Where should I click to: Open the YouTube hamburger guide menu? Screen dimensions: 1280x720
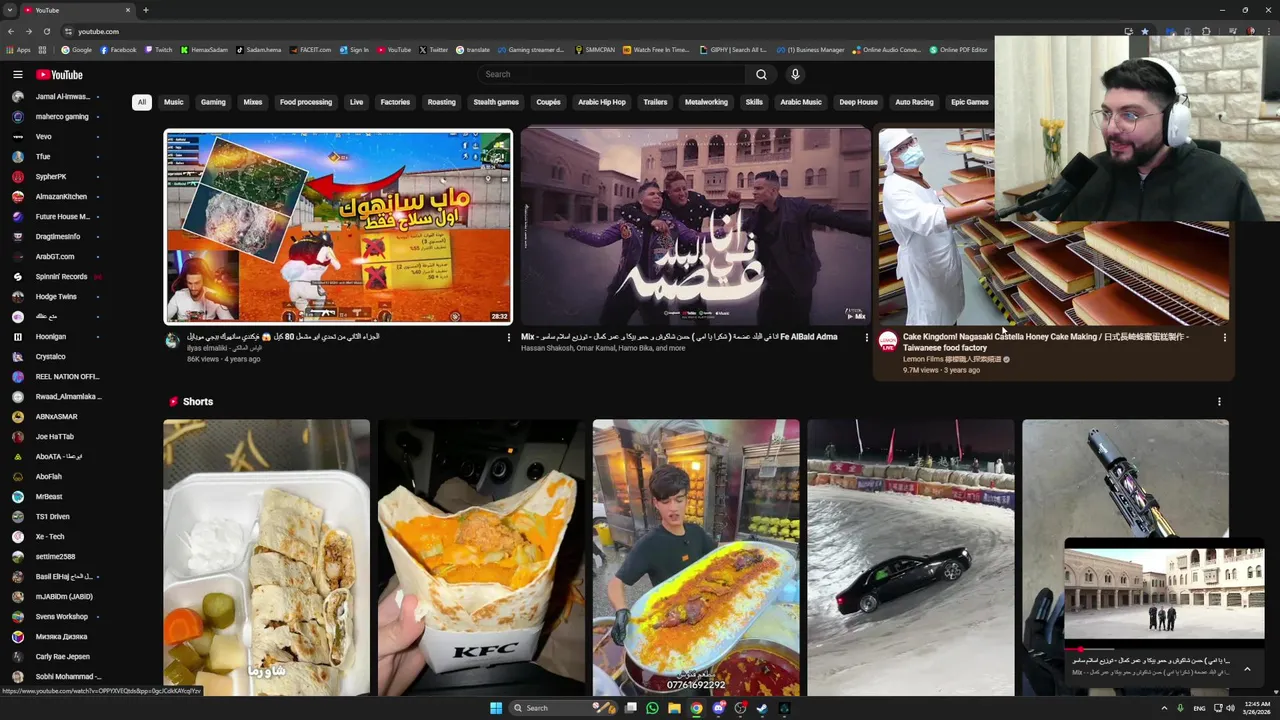17,74
